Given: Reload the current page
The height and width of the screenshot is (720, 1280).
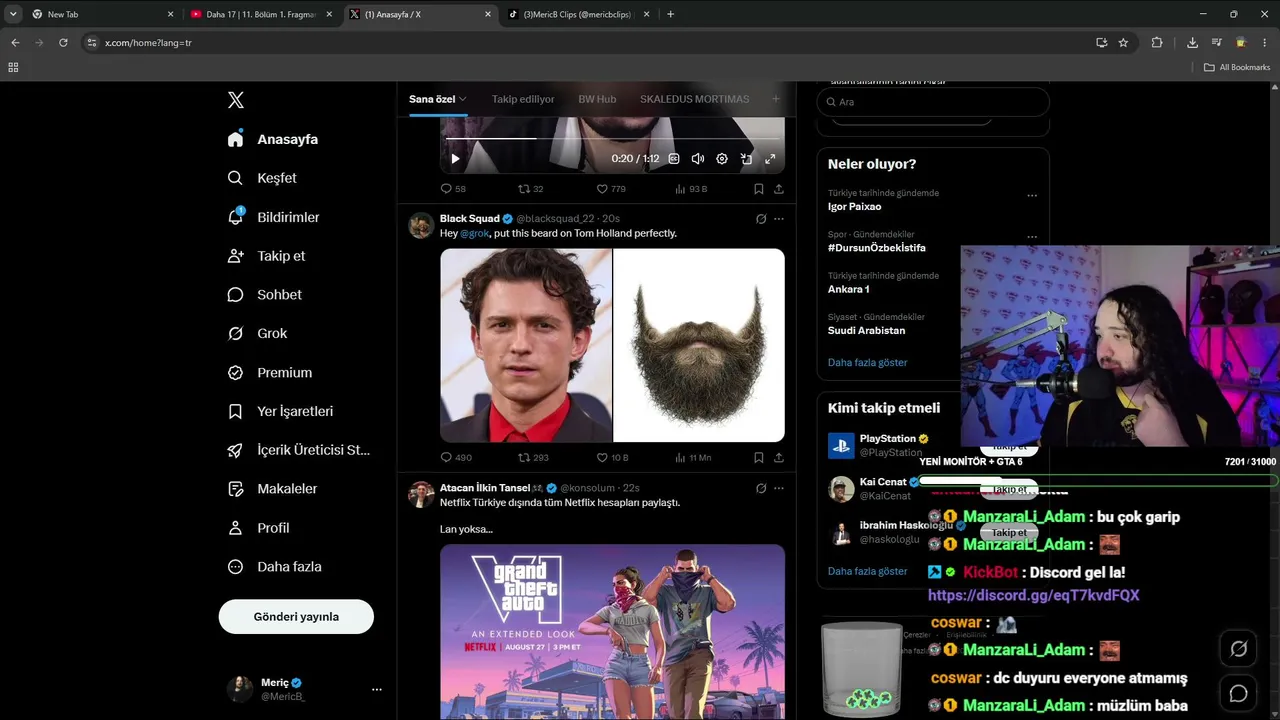Looking at the screenshot, I should (63, 43).
